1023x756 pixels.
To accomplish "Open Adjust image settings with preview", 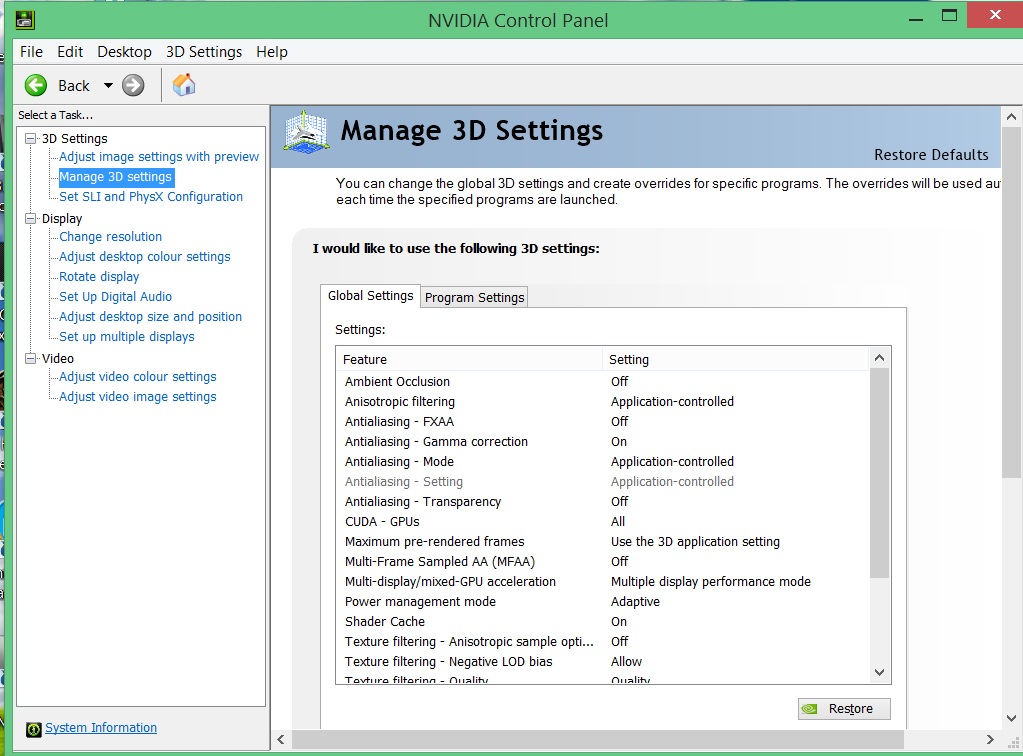I will [159, 157].
